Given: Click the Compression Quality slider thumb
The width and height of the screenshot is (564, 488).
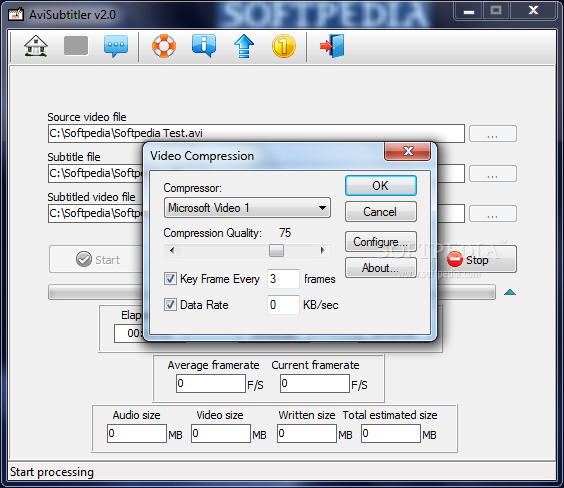Looking at the screenshot, I should (276, 250).
